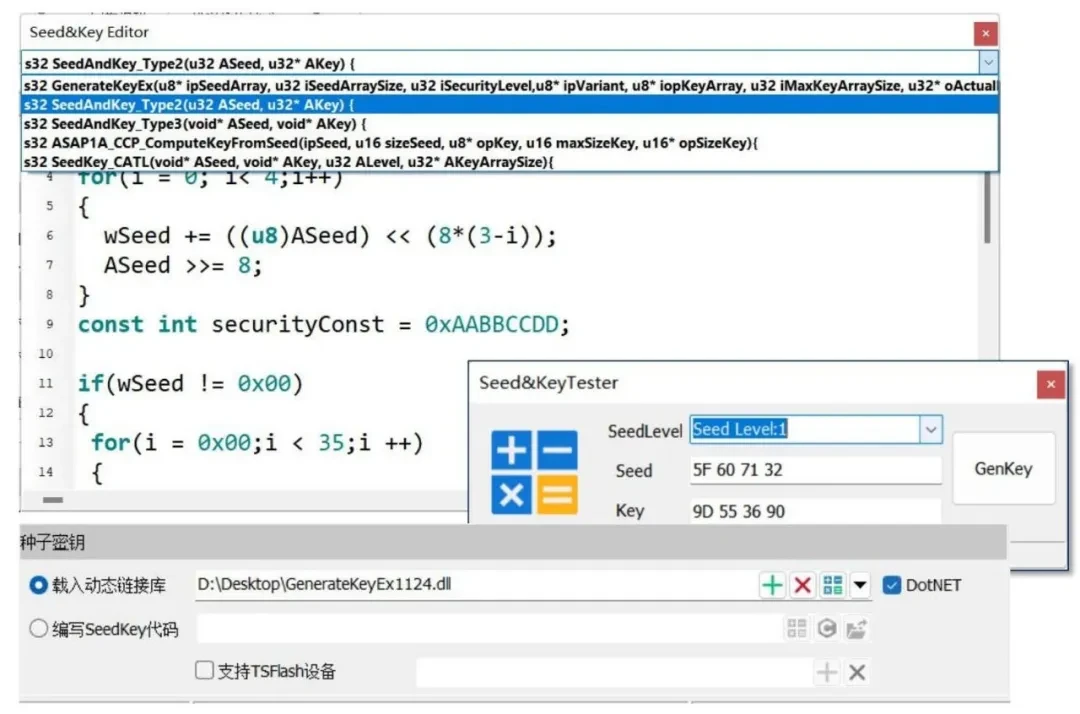
Task: Open the green grid icon beside DLL path
Action: [x=832, y=586]
